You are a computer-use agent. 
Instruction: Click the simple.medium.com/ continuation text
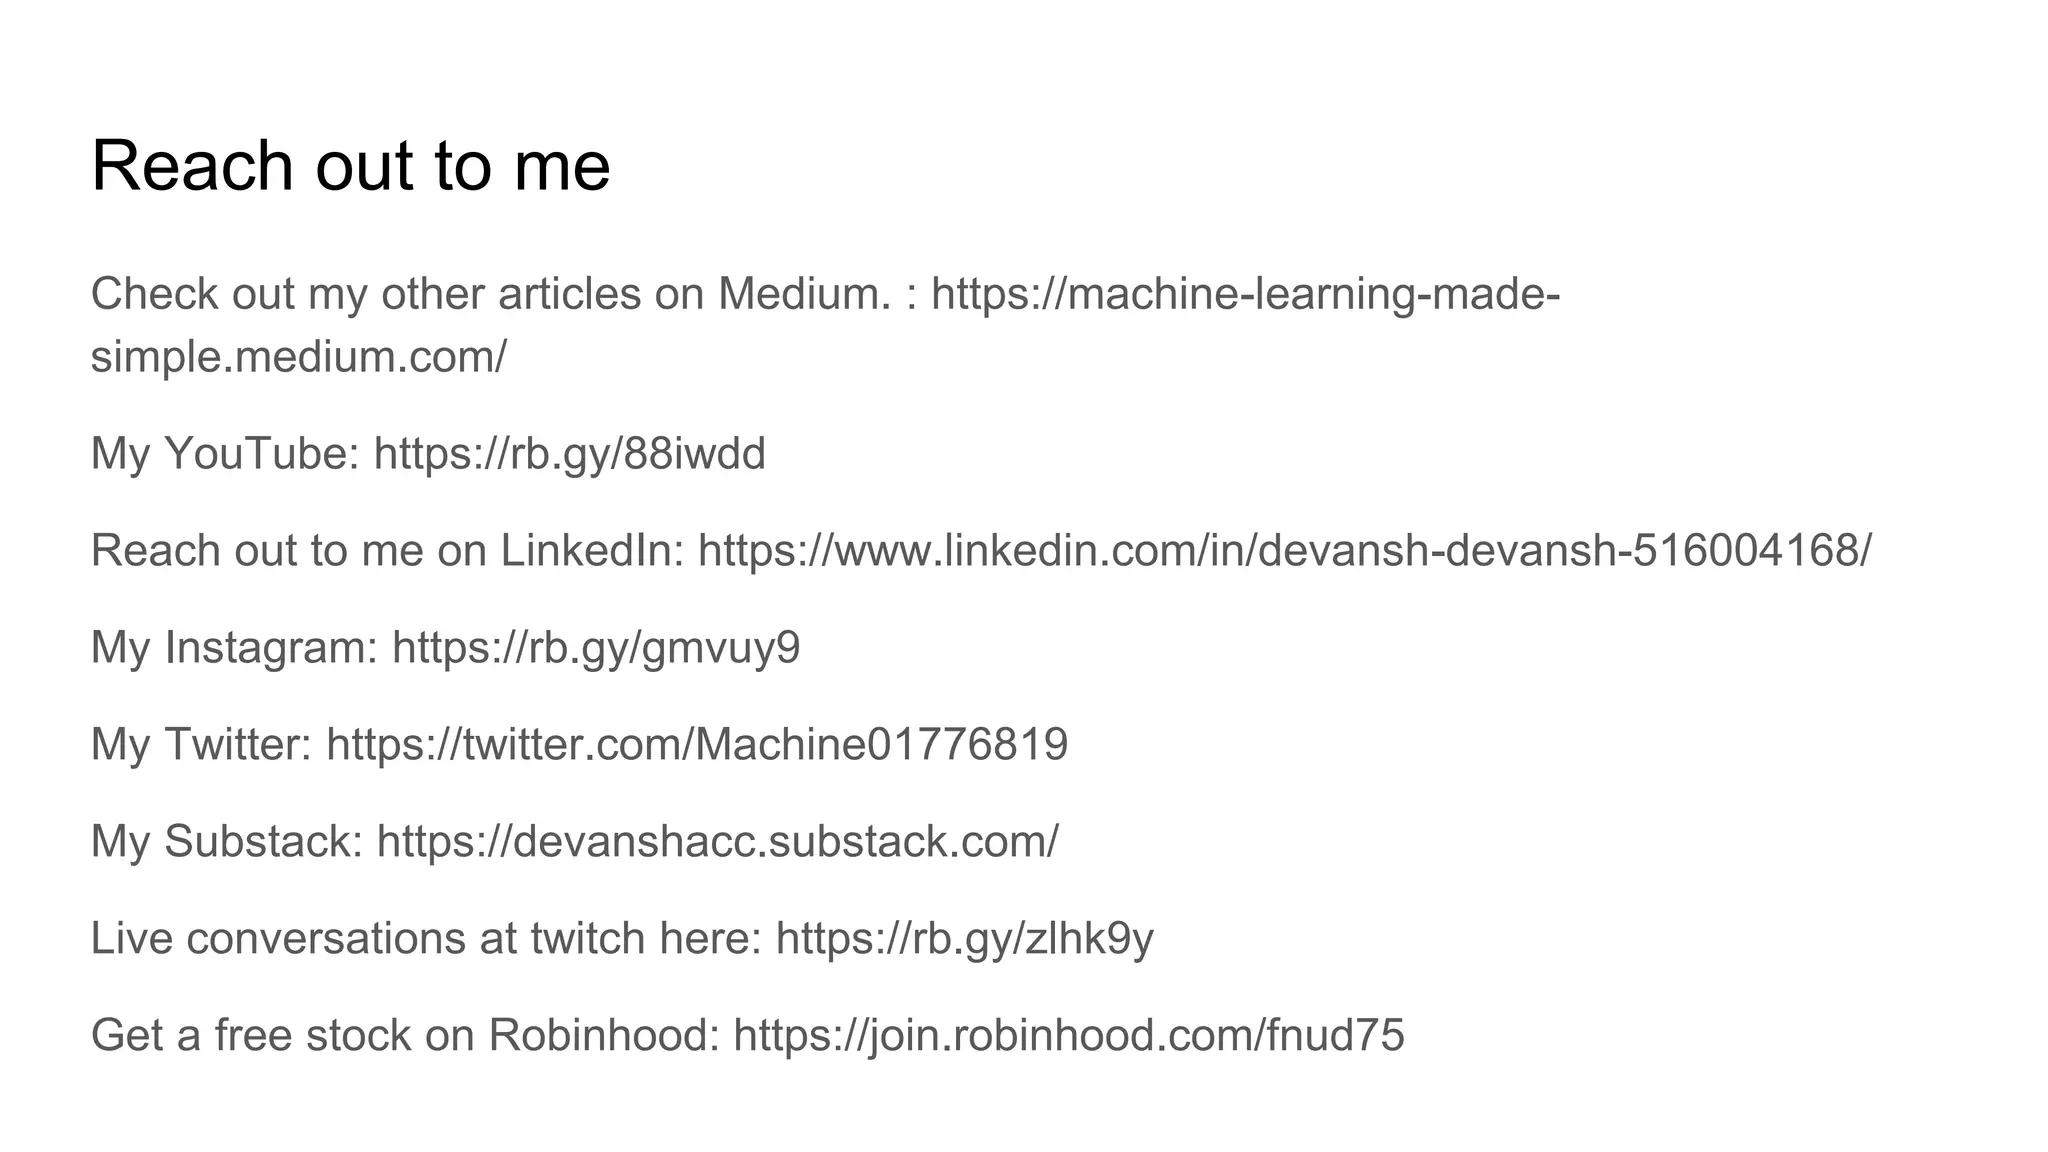coord(298,357)
